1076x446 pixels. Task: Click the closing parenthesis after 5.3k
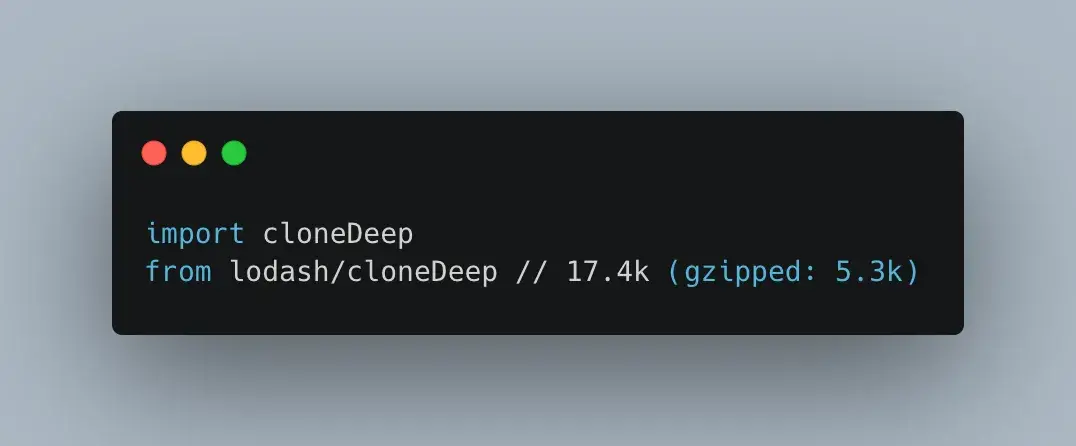(x=911, y=272)
